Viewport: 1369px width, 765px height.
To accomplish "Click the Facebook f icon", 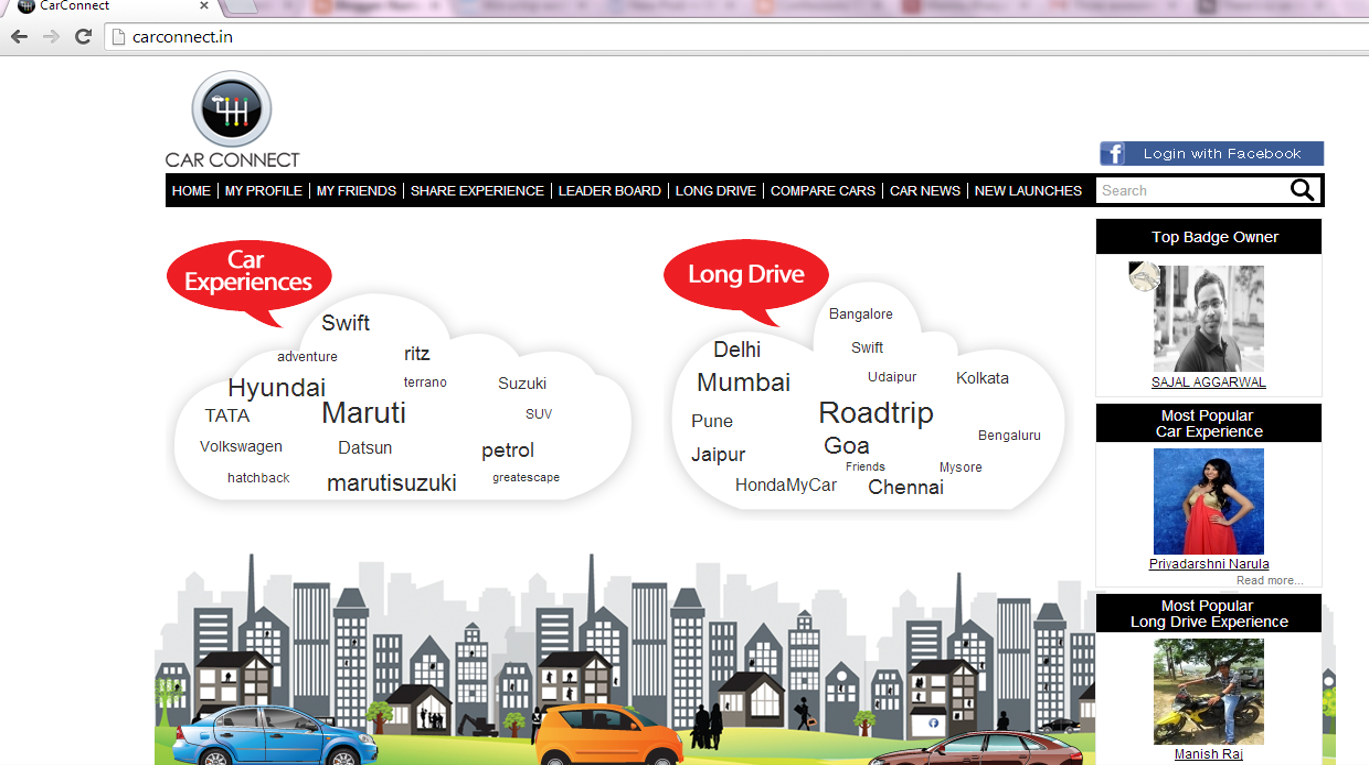I will pyautogui.click(x=1112, y=153).
